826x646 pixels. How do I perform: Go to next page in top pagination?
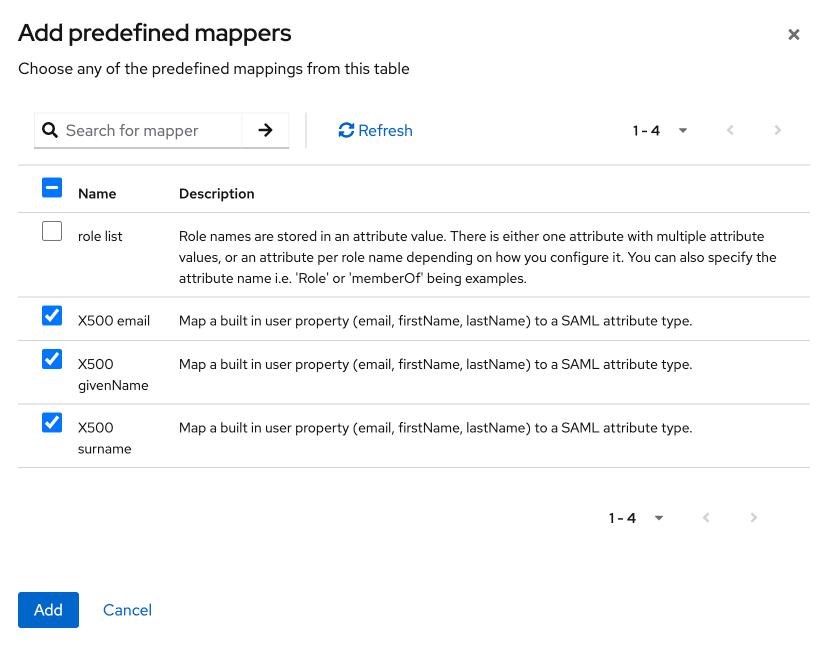coord(777,130)
